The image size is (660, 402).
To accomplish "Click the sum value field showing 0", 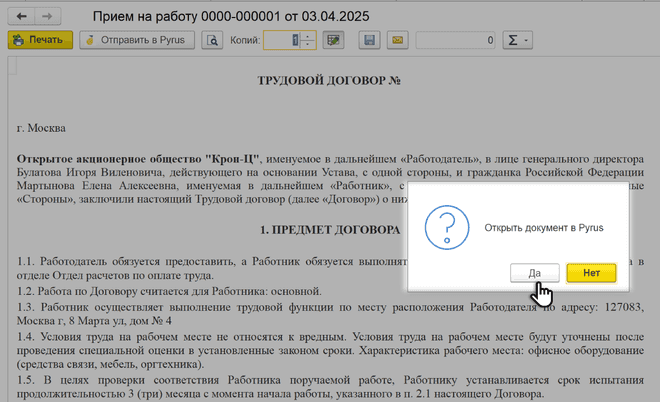I will pos(455,41).
